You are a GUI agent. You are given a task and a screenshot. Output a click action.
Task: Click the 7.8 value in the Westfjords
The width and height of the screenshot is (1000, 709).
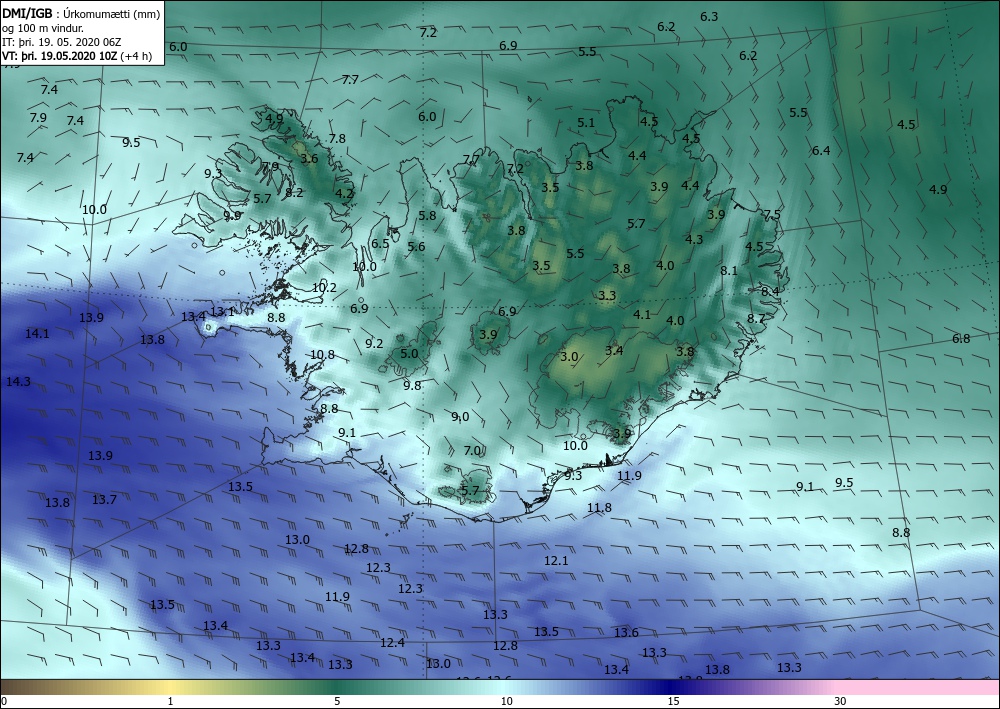337,138
